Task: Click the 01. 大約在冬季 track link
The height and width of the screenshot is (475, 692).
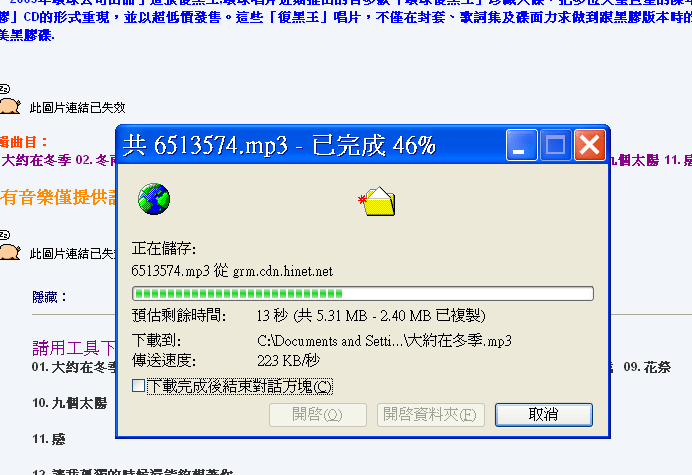Action: click(74, 367)
